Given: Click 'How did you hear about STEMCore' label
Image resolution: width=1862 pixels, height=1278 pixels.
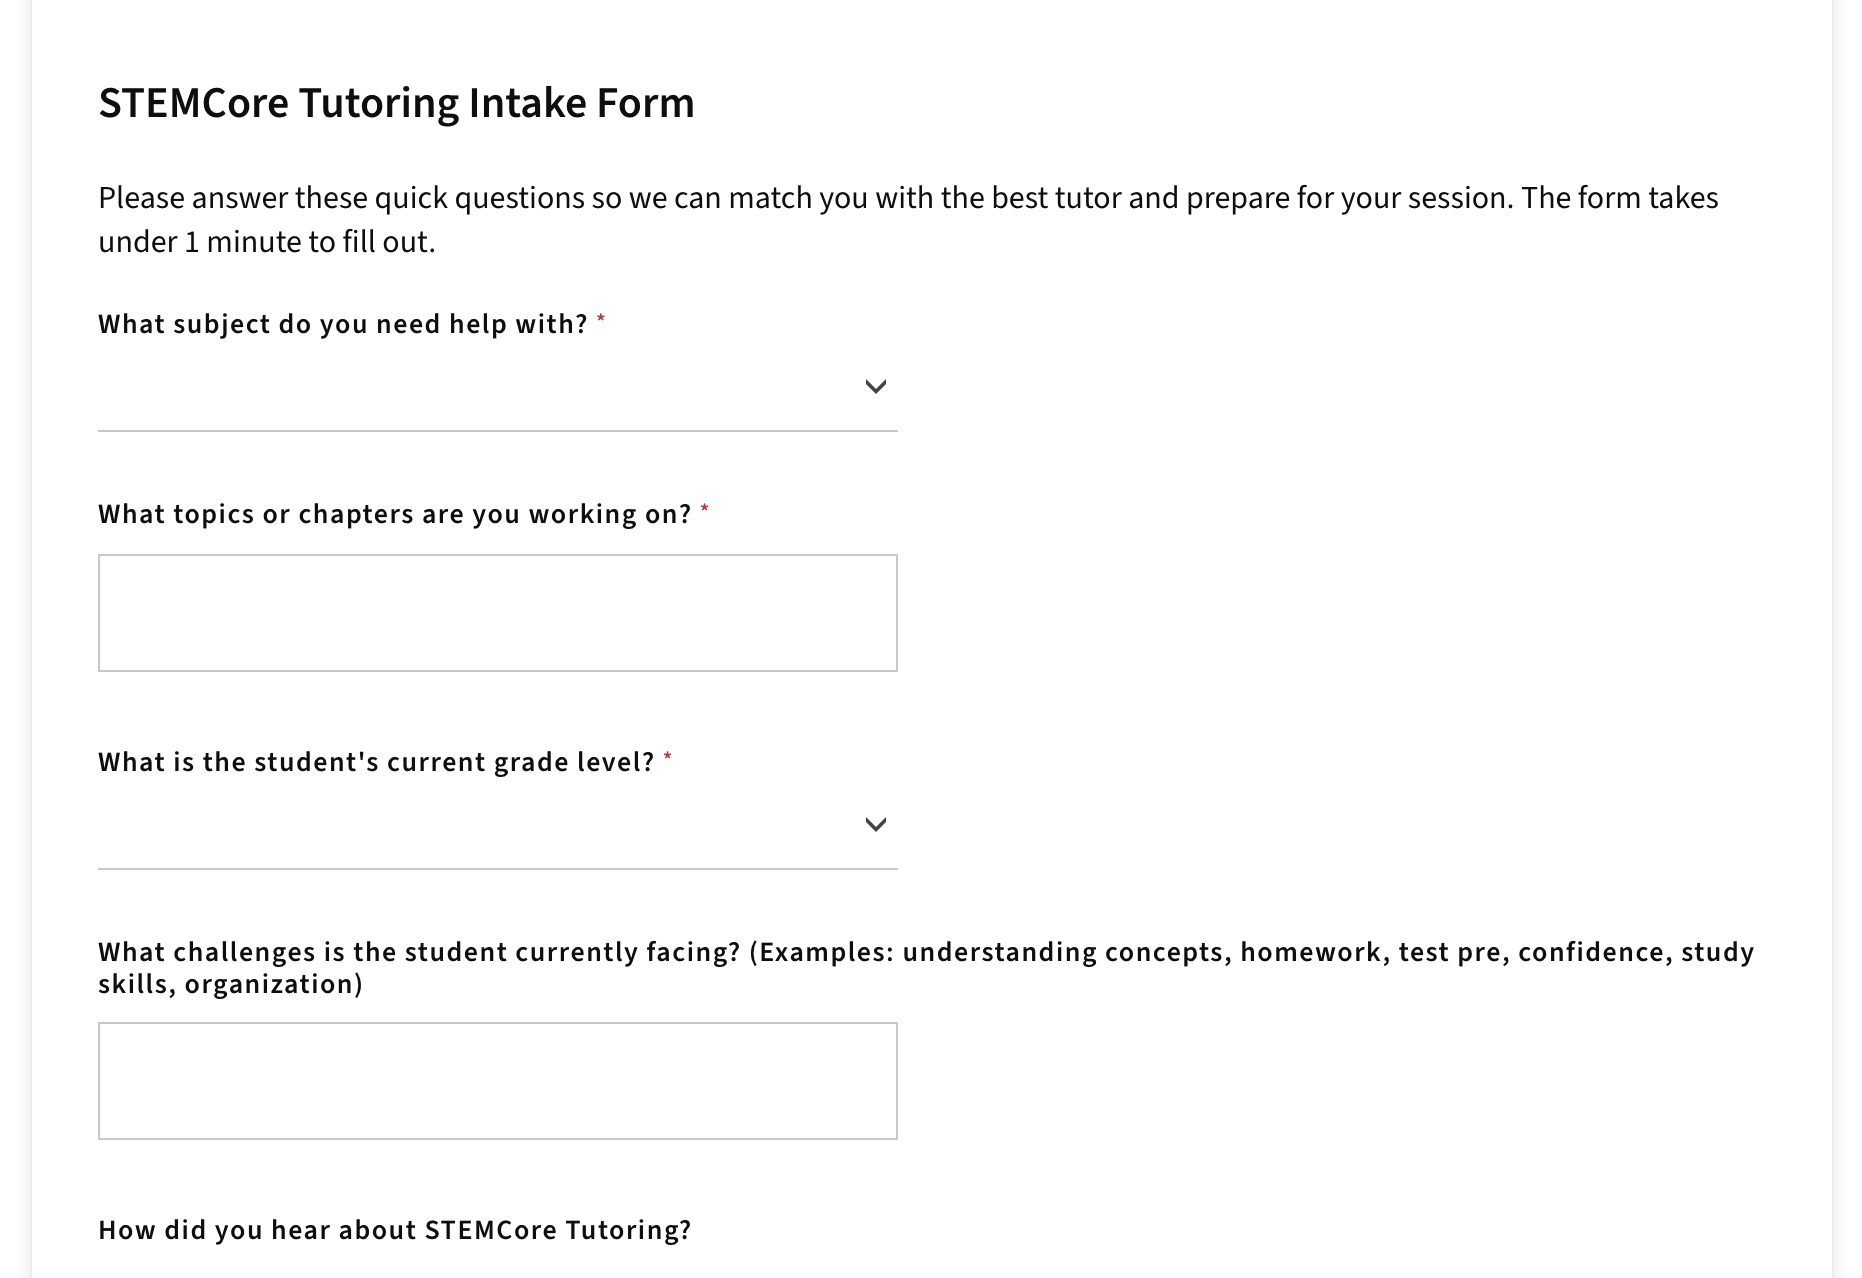Looking at the screenshot, I should [394, 1230].
